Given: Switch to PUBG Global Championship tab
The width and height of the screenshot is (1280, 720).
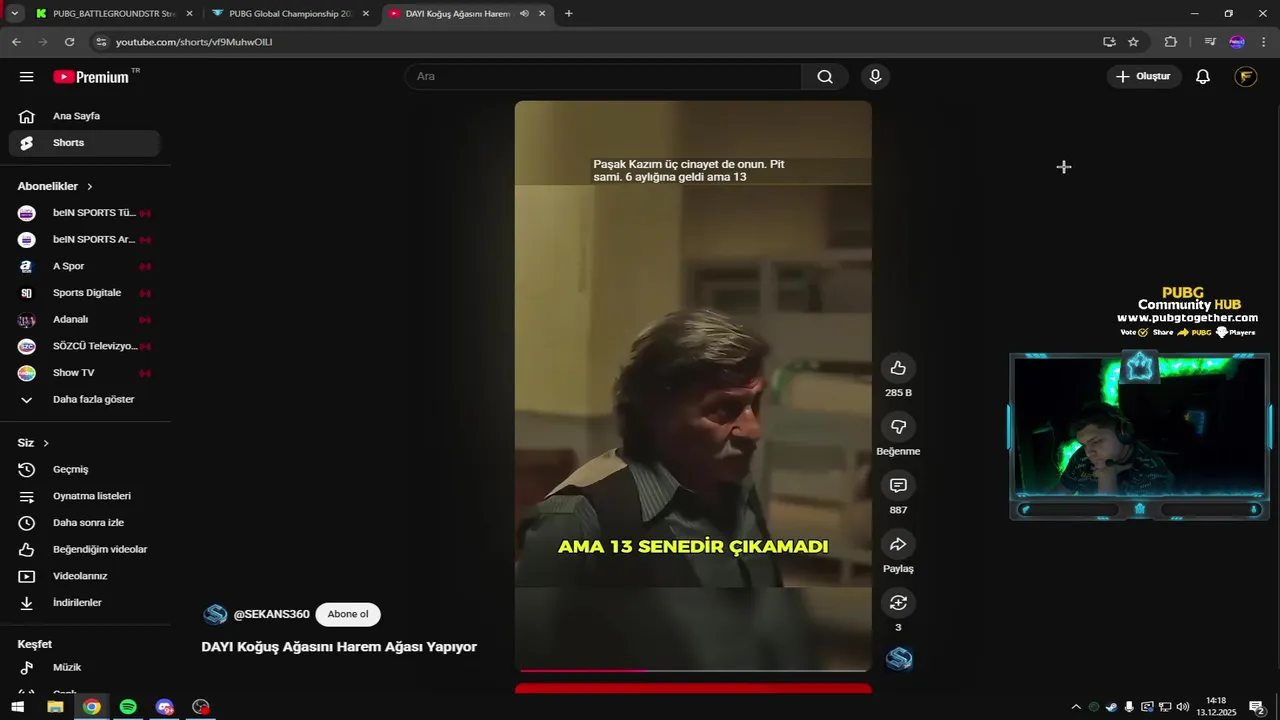Looking at the screenshot, I should click(291, 14).
